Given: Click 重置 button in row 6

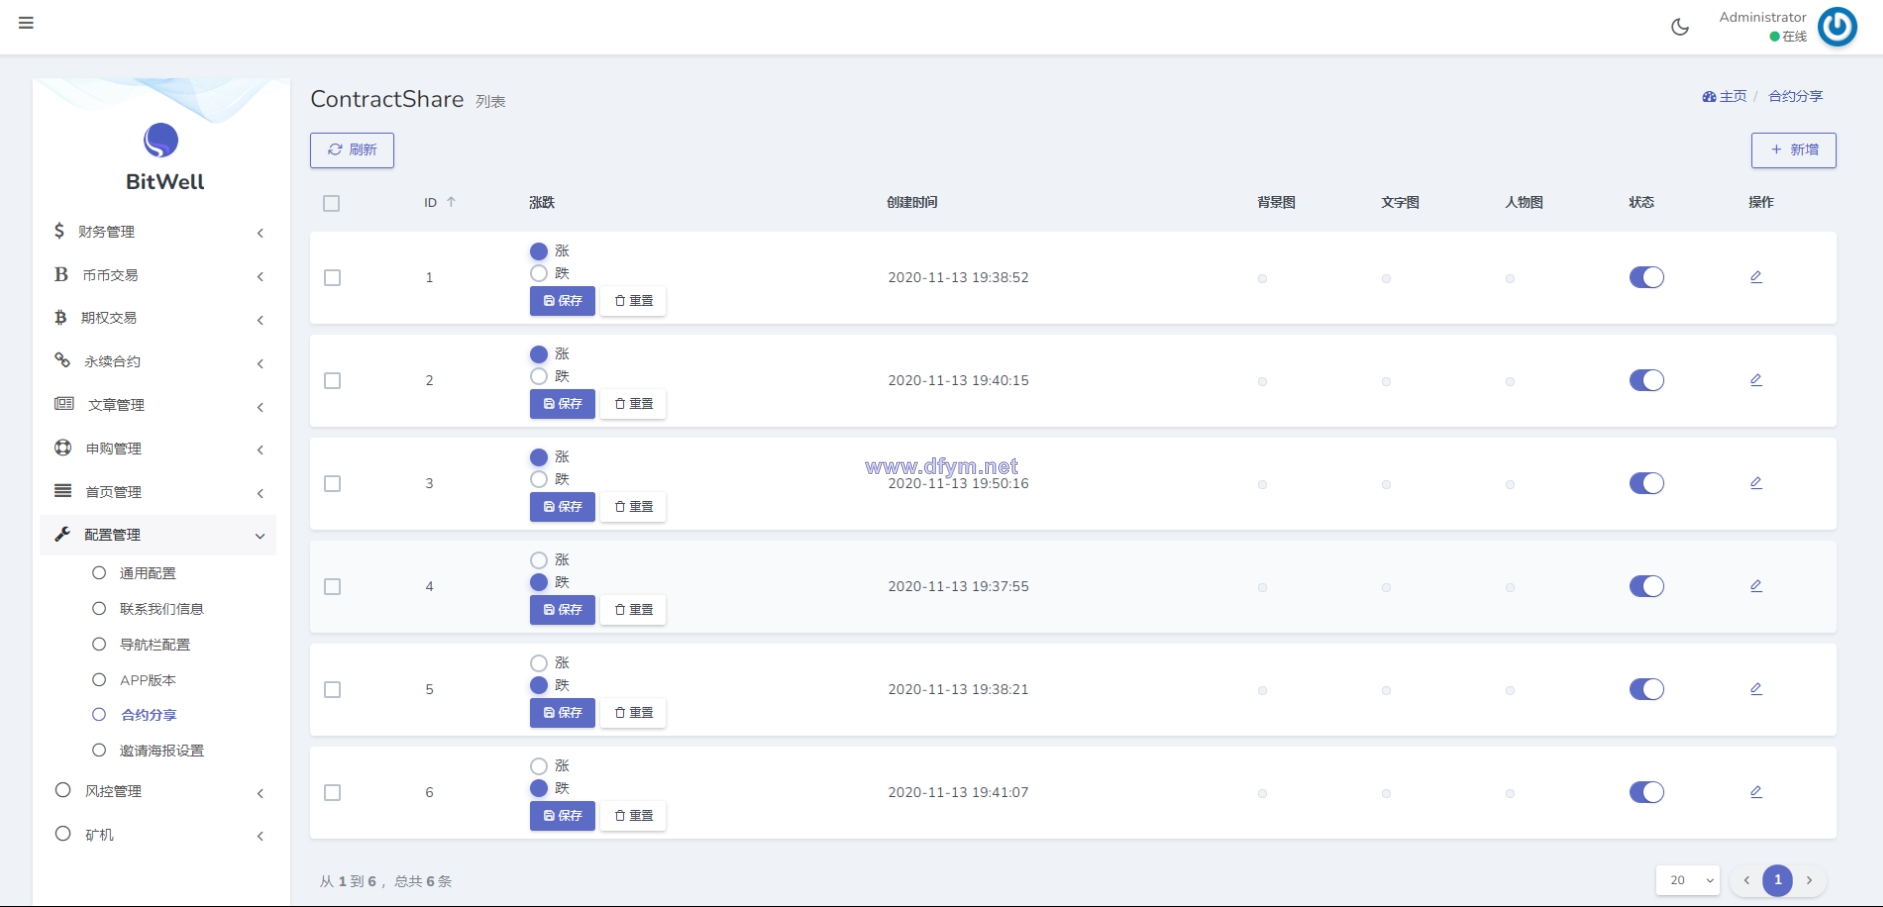Looking at the screenshot, I should point(633,816).
